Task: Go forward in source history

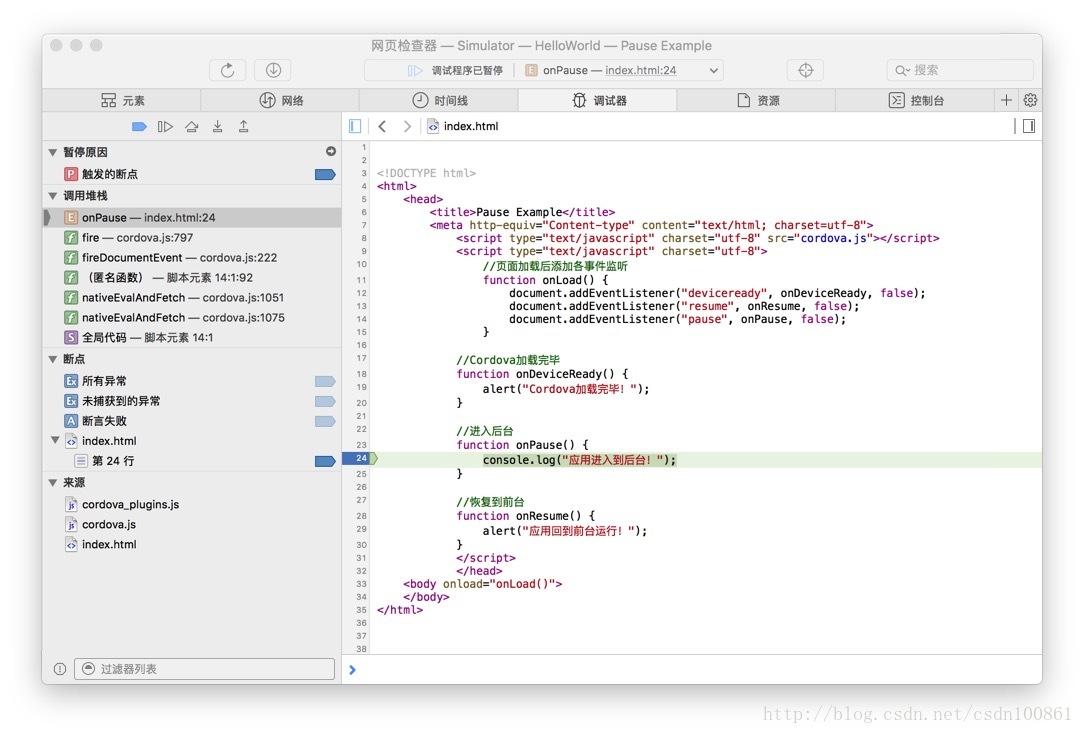Action: [x=407, y=126]
